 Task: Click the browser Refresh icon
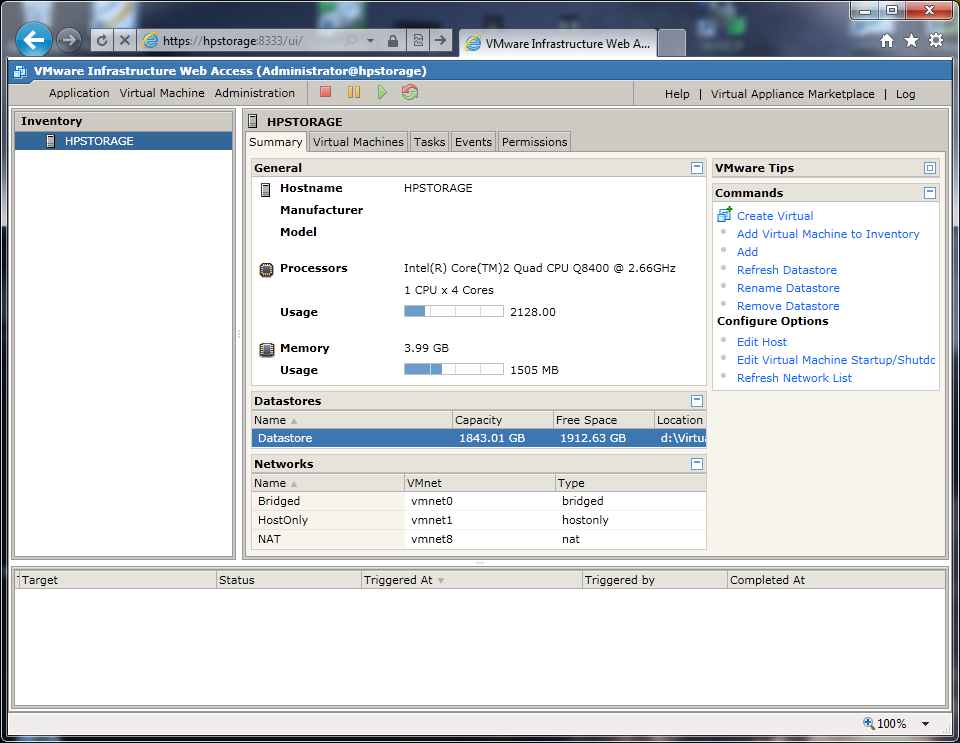[102, 41]
